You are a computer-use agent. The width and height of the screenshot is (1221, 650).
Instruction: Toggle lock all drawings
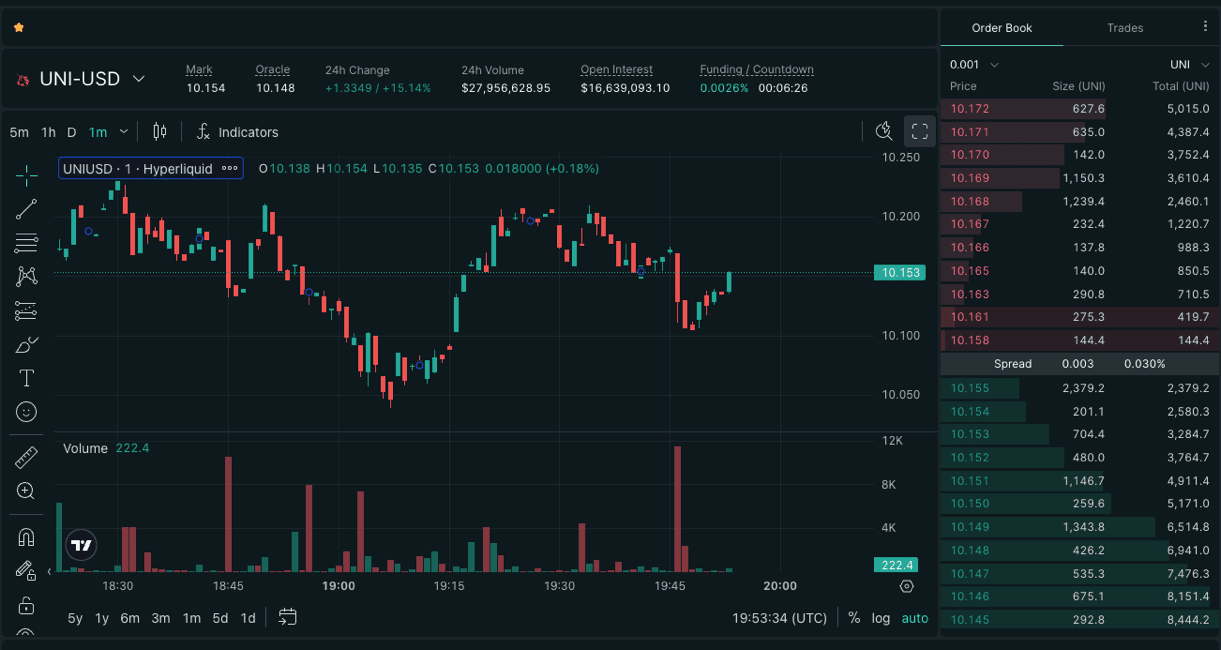(27, 605)
